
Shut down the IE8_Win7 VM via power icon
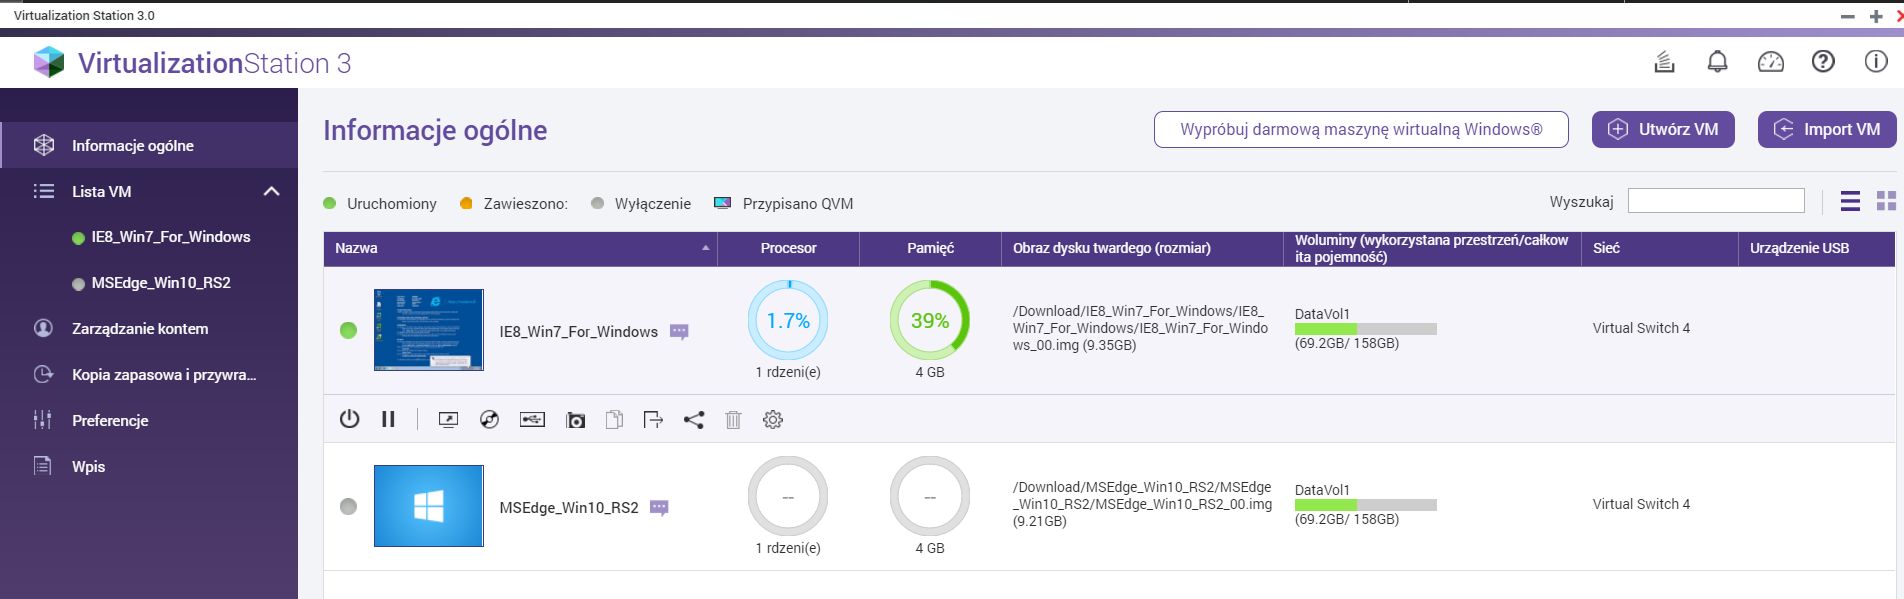coord(349,419)
